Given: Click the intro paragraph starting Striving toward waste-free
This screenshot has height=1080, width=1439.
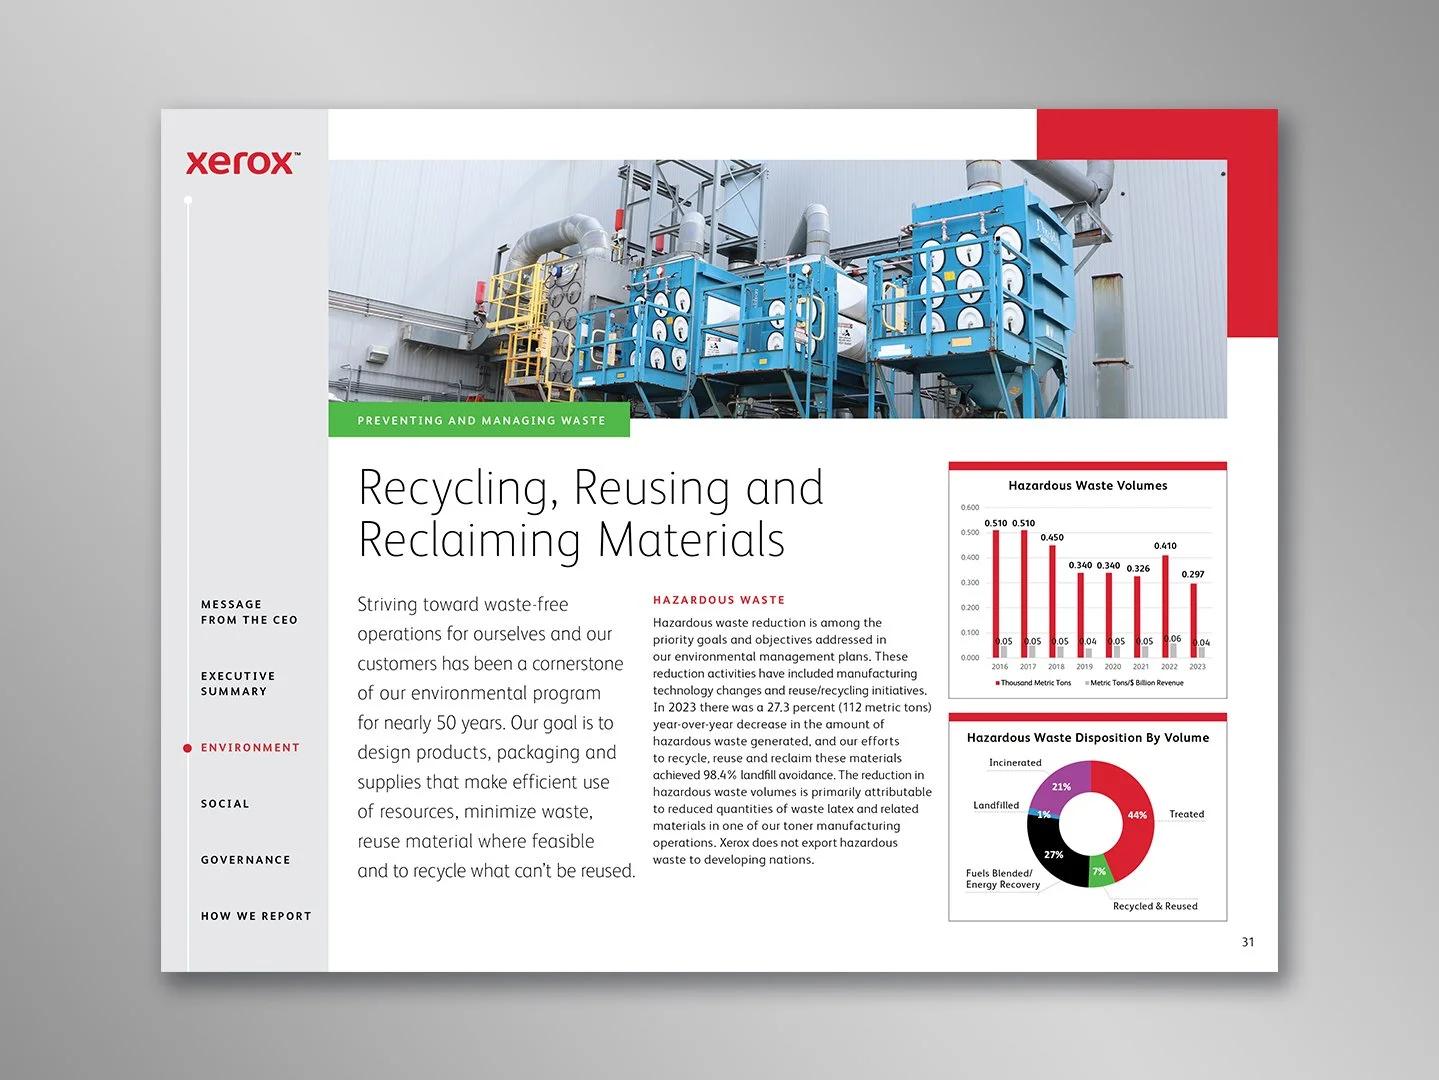Looking at the screenshot, I should pyautogui.click(x=496, y=737).
